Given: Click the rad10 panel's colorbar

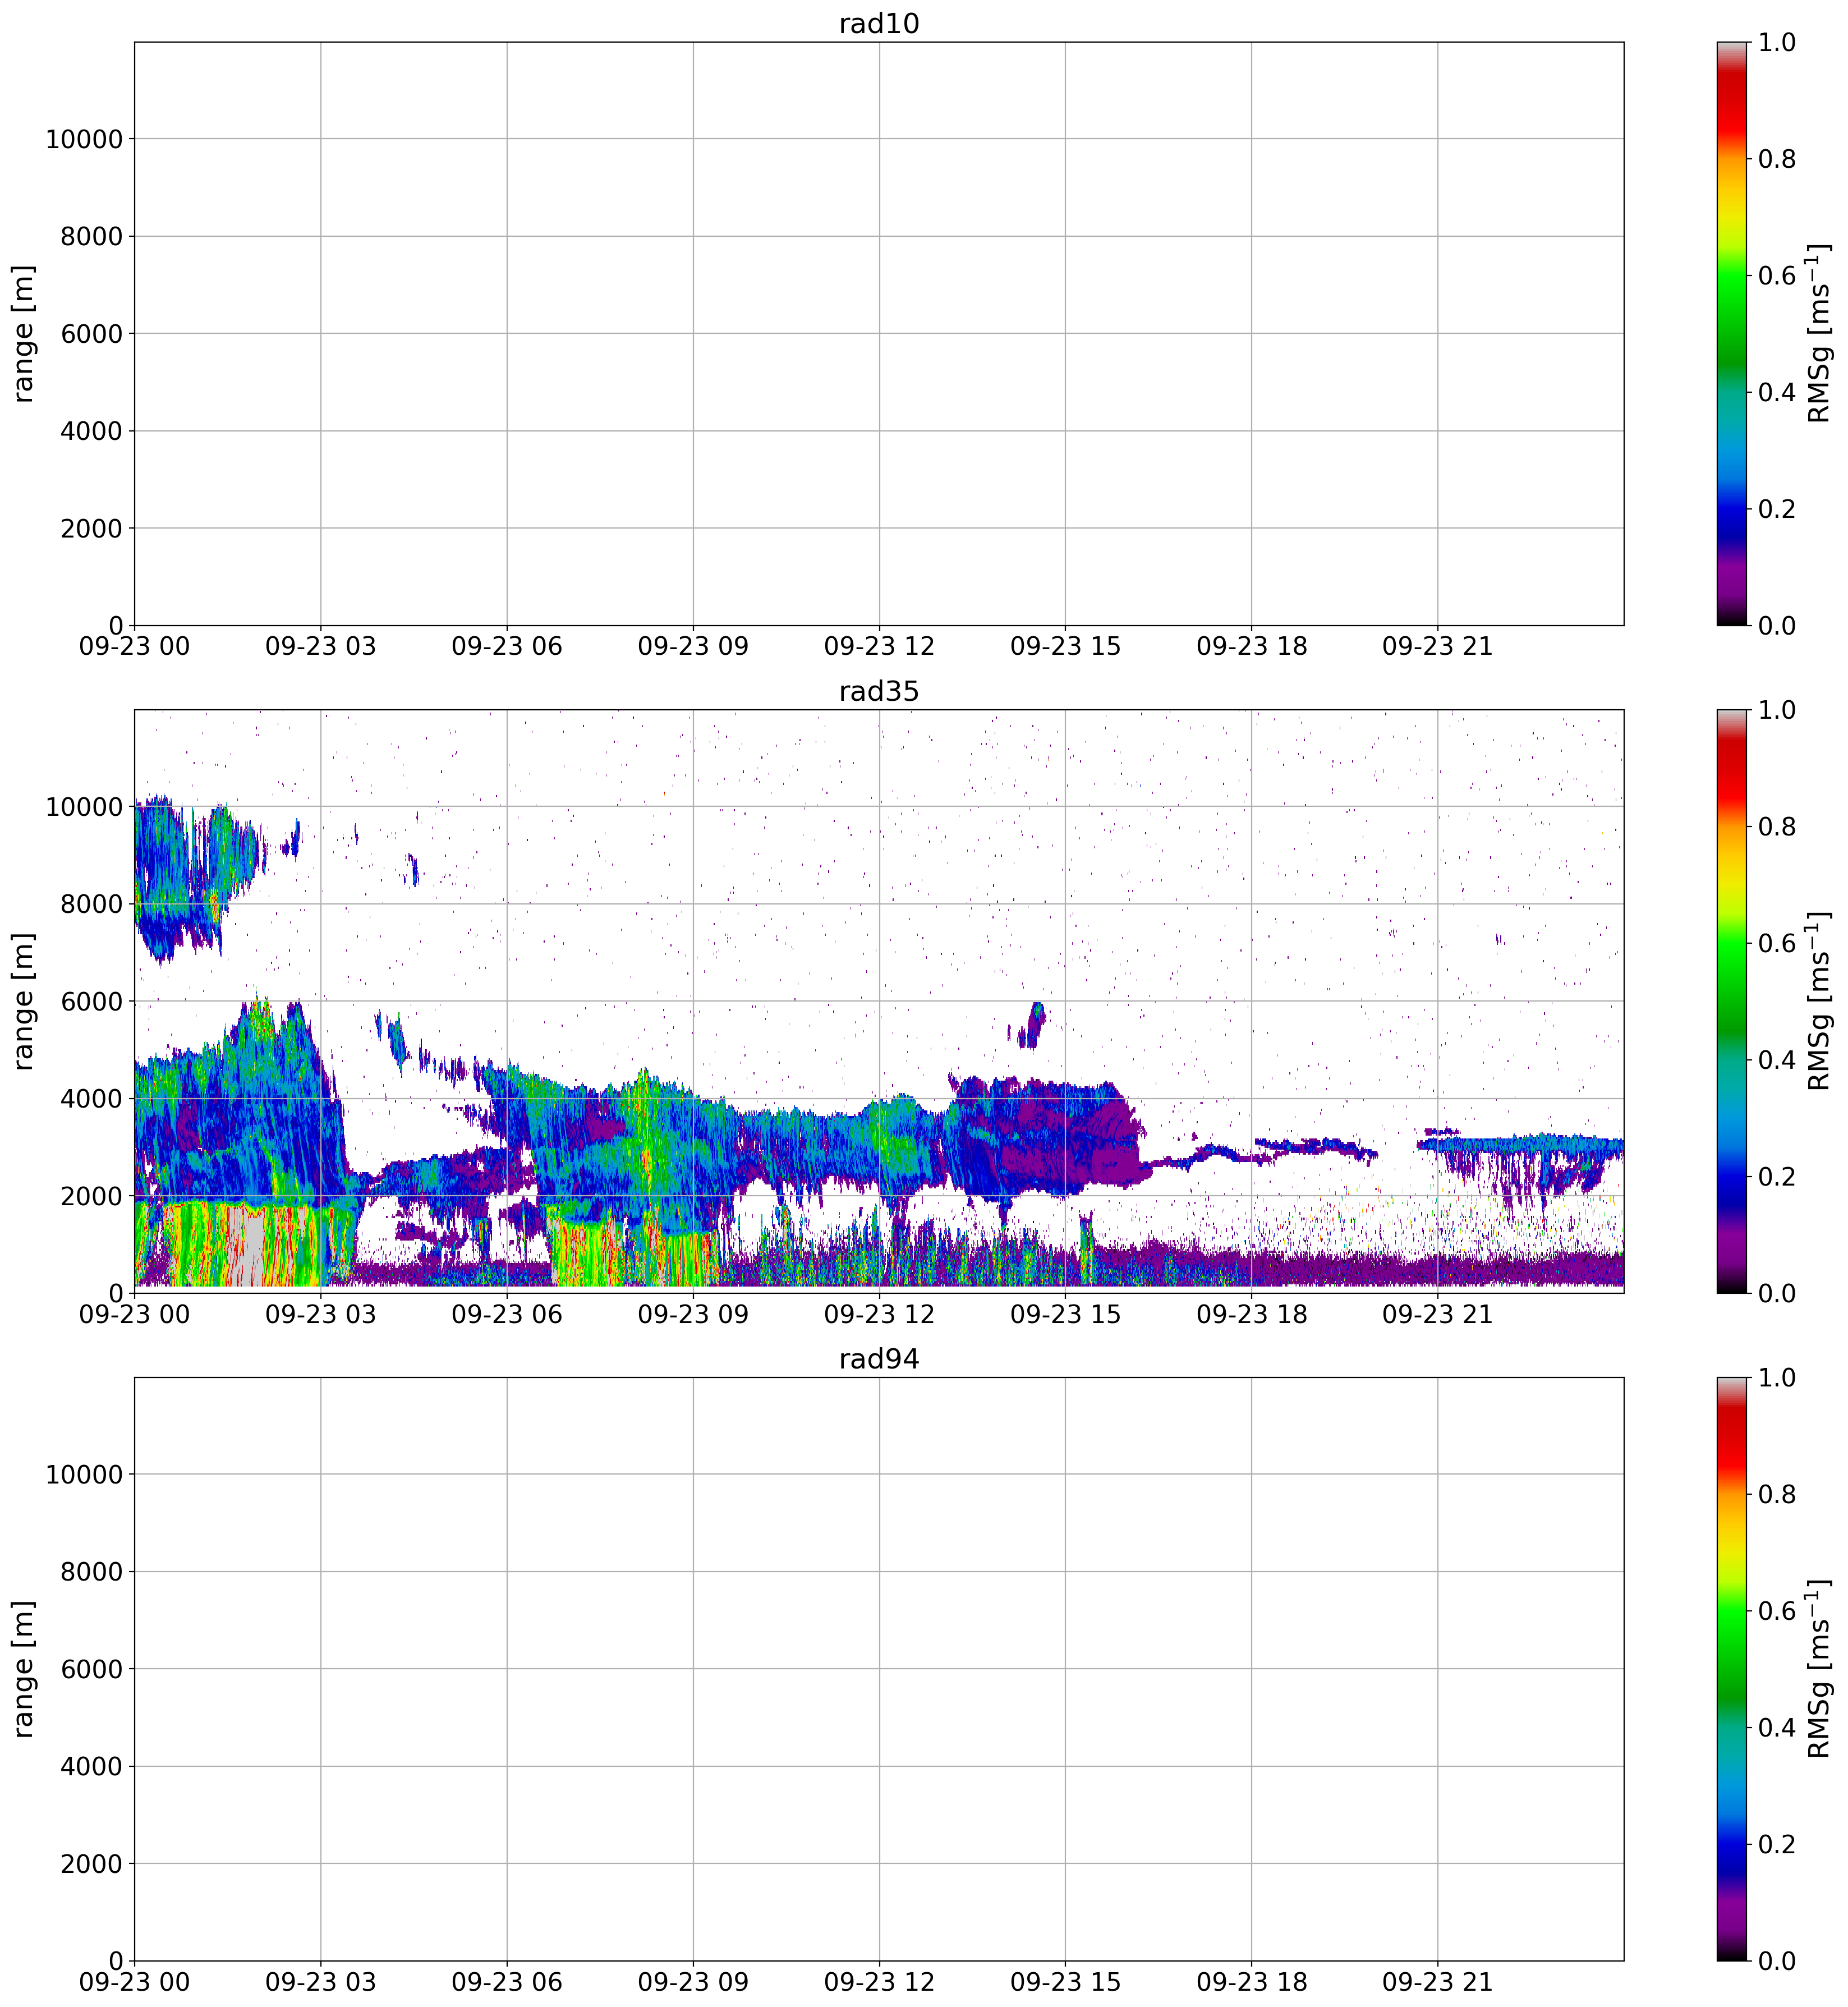Looking at the screenshot, I should [x=1731, y=333].
